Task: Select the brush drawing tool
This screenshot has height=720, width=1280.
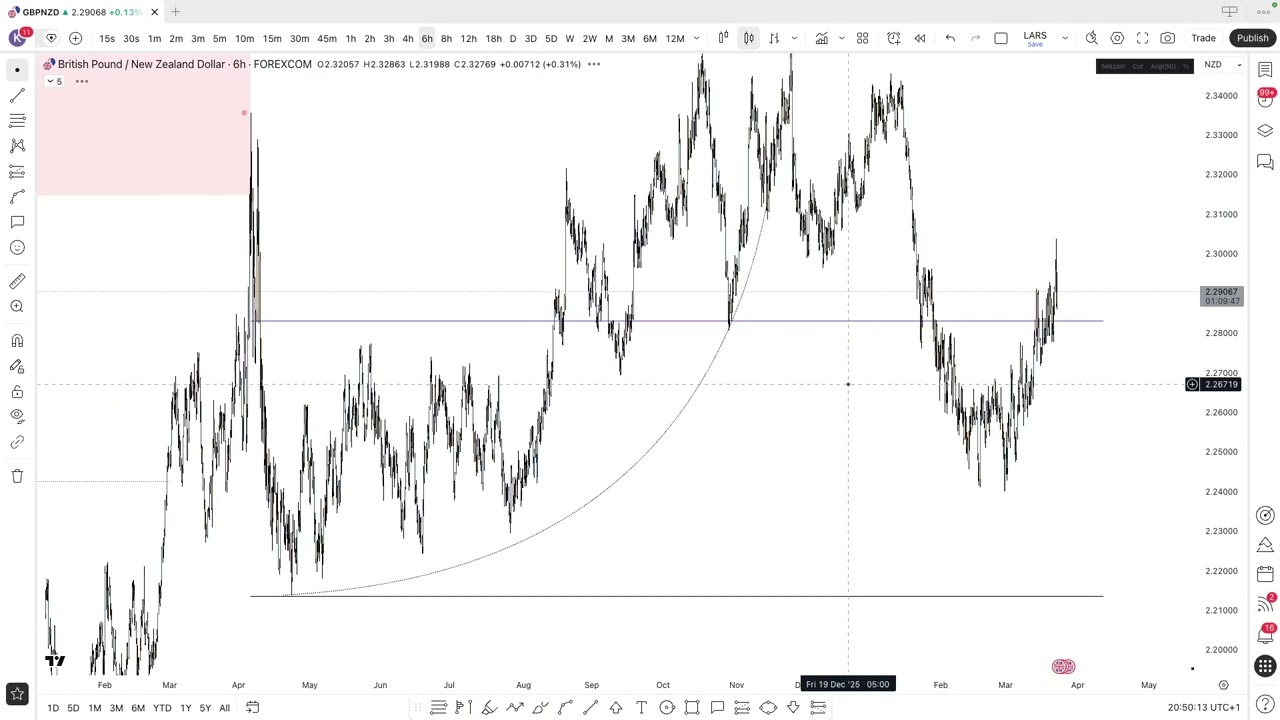Action: coord(17,197)
